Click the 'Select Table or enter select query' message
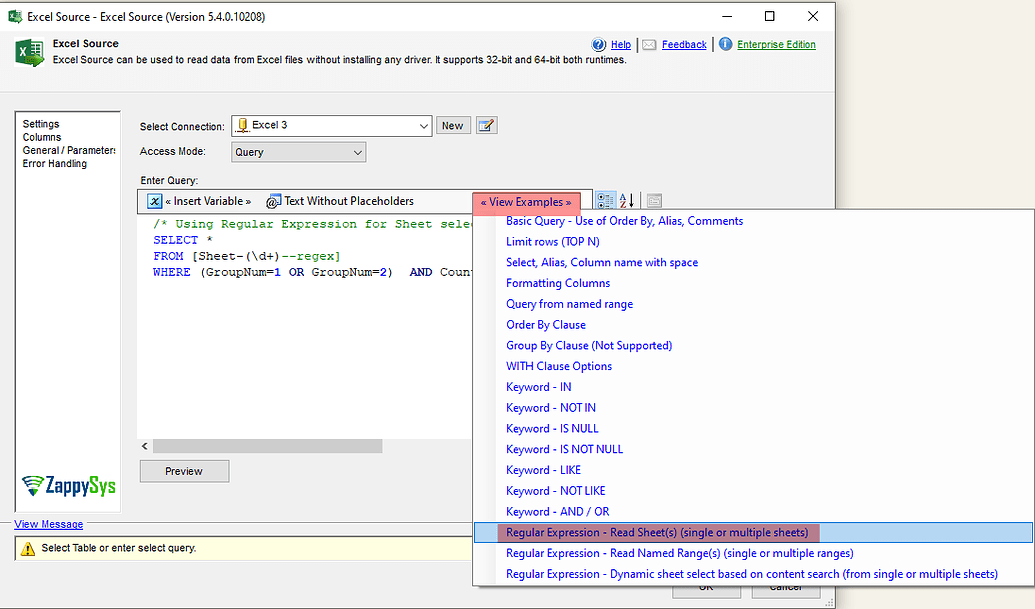 (119, 548)
